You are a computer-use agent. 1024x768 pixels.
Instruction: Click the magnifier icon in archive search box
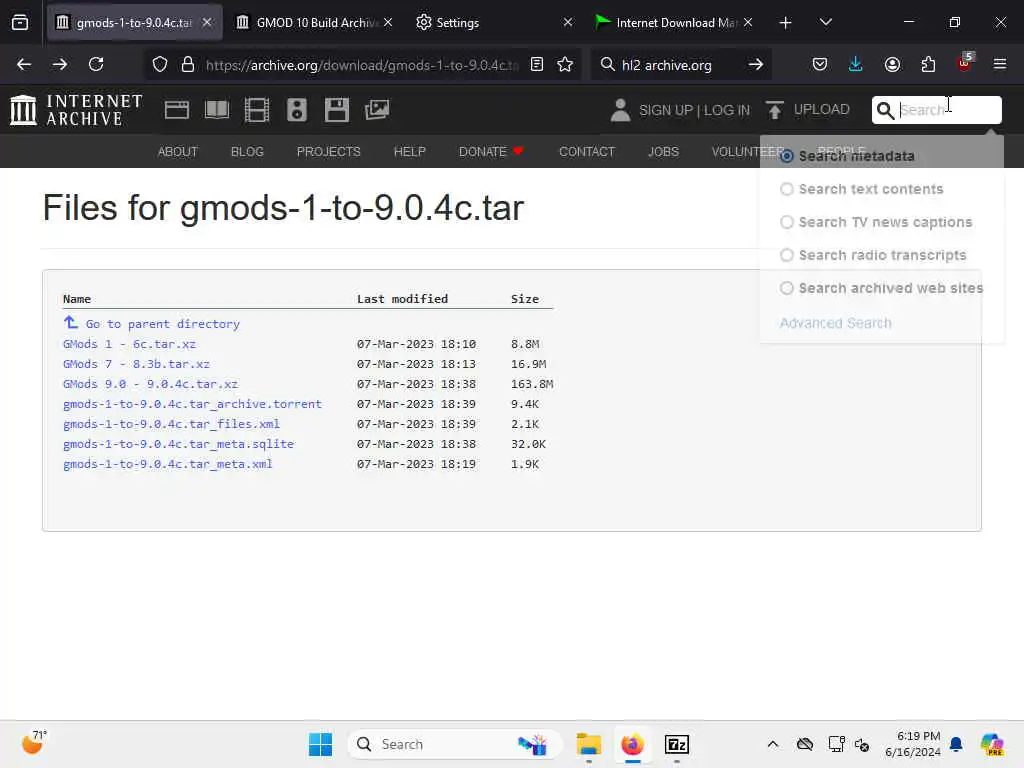click(885, 110)
